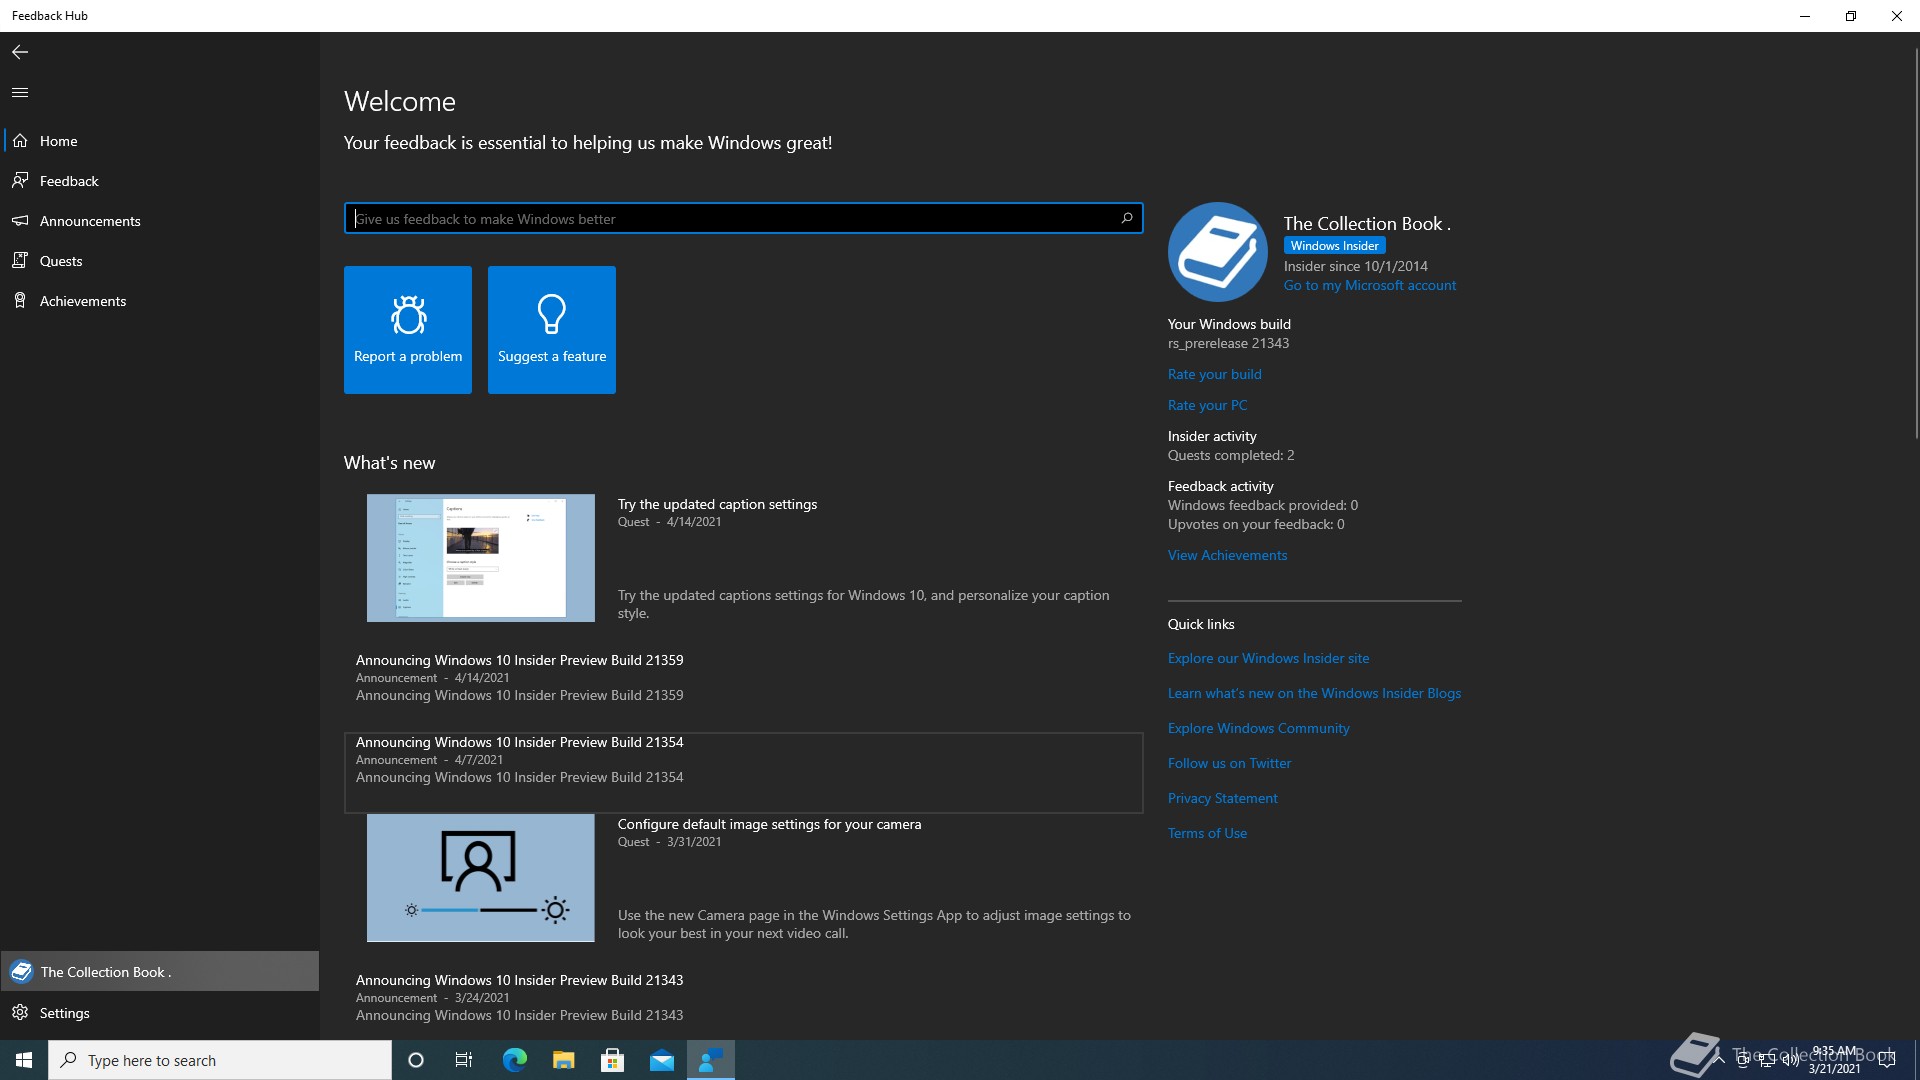This screenshot has height=1080, width=1920.
Task: Click the Announcements megaphone icon
Action: 20,221
